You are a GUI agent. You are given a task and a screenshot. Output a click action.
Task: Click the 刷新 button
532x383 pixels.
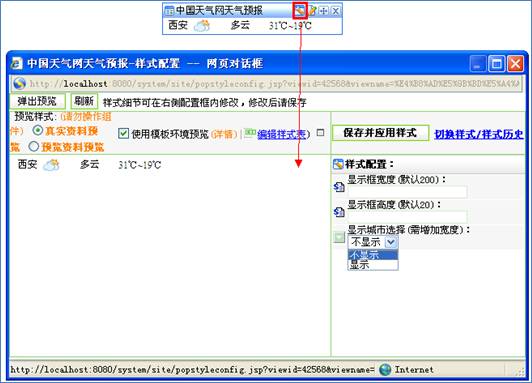pos(84,101)
